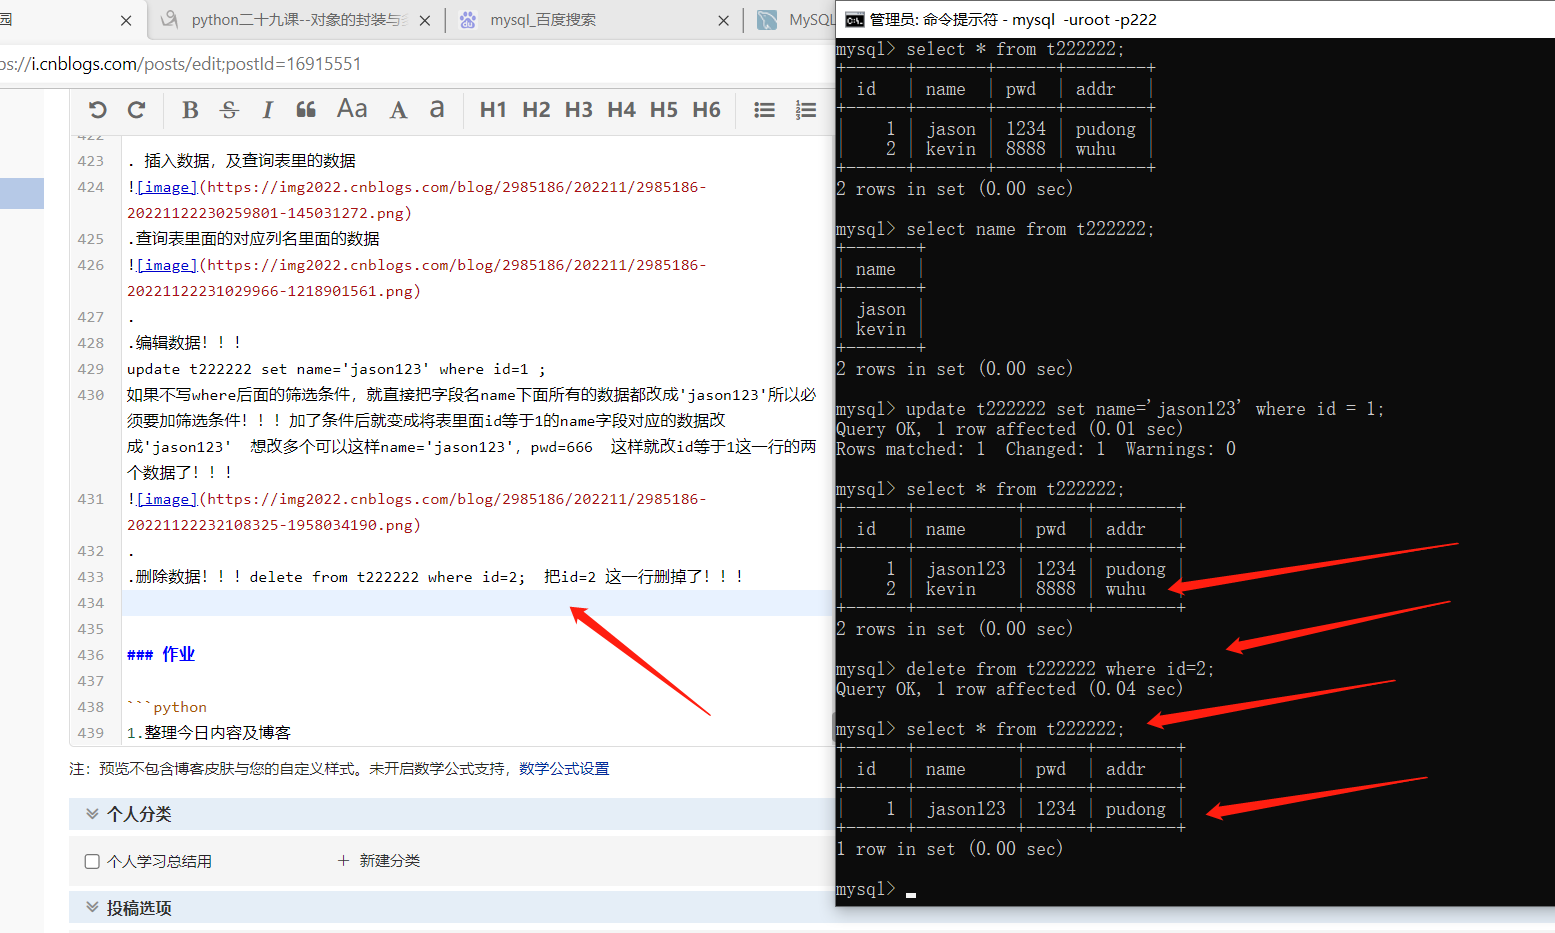1555x933 pixels.
Task: Close the mysql_百度搜索 browser tab
Action: click(724, 20)
